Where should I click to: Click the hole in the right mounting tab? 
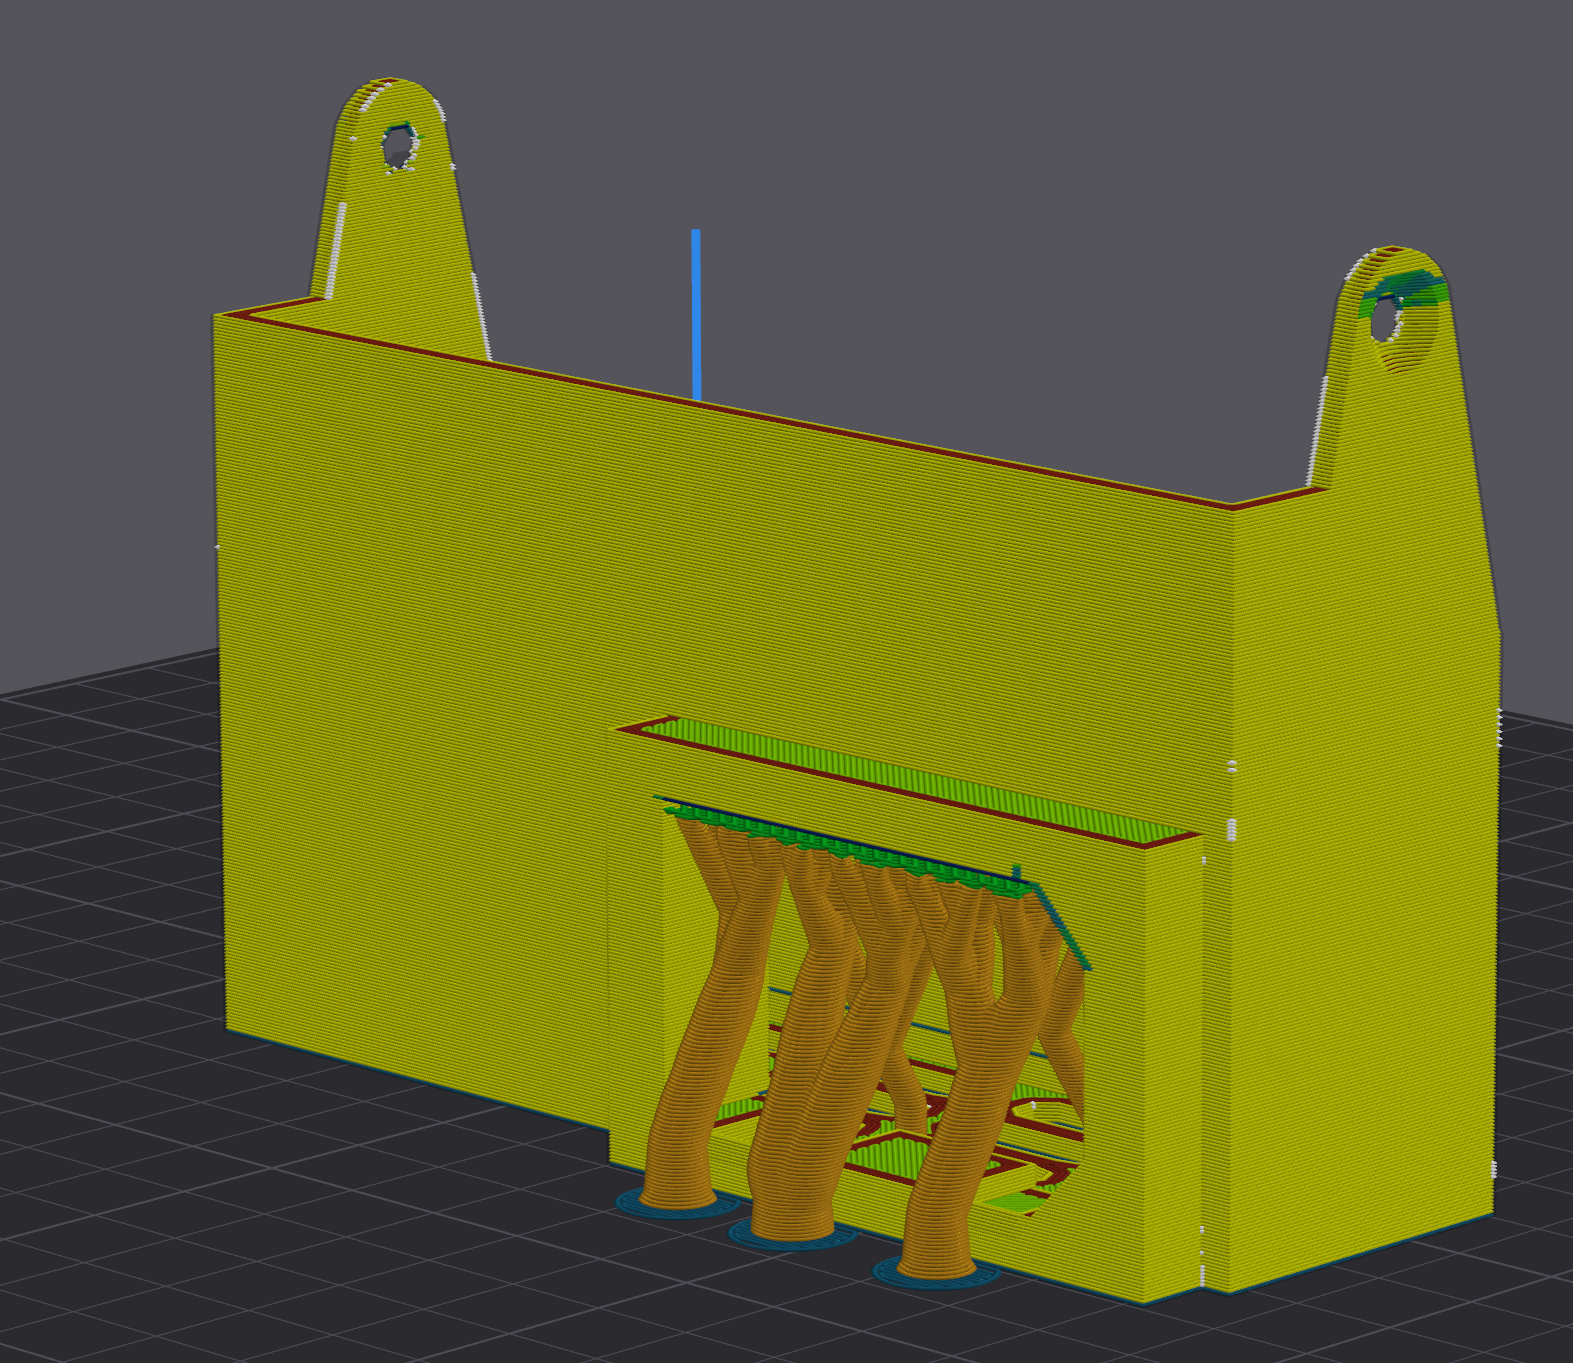(1386, 321)
